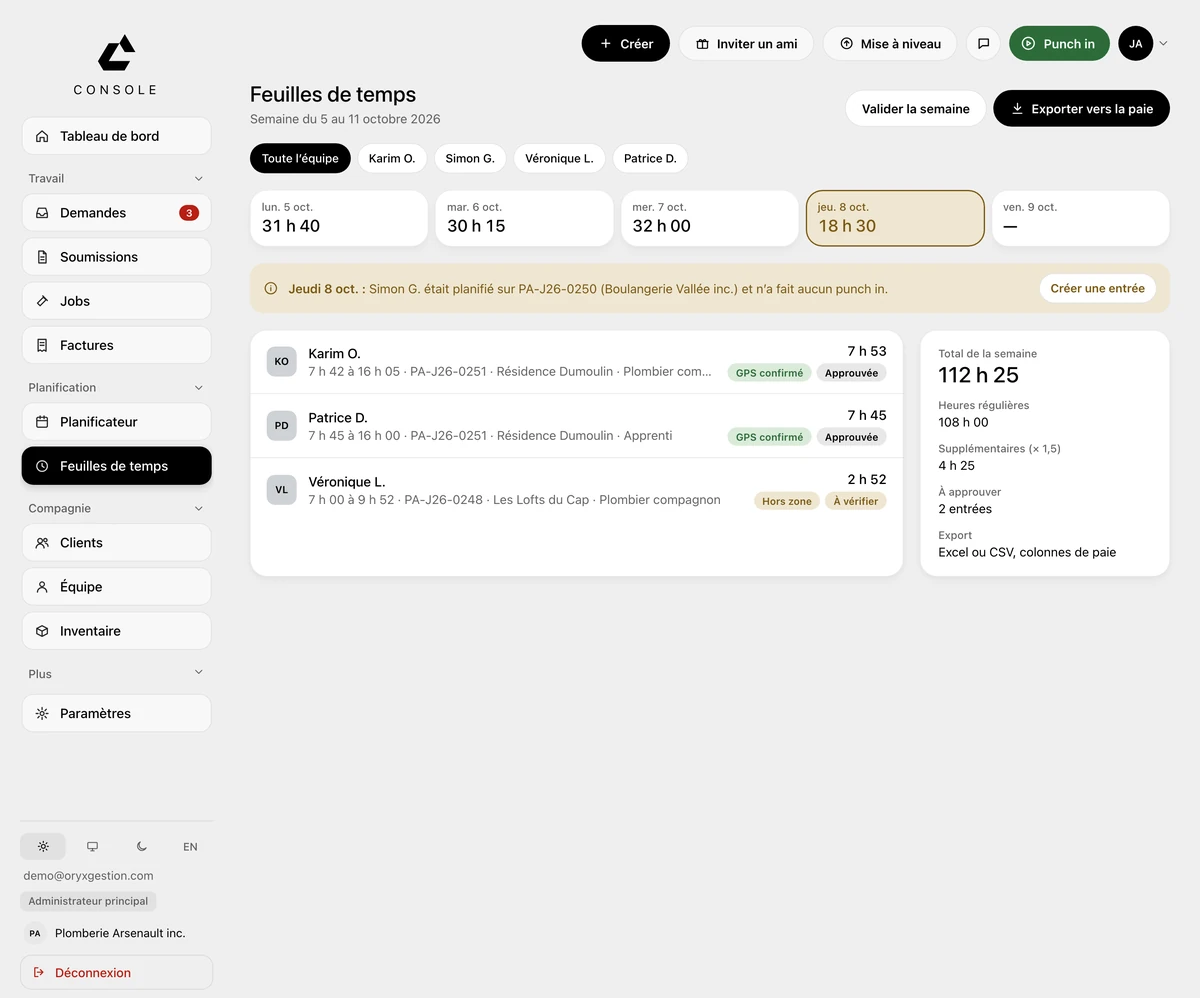Open the Planificateur page
This screenshot has width=1200, height=998.
pos(116,422)
